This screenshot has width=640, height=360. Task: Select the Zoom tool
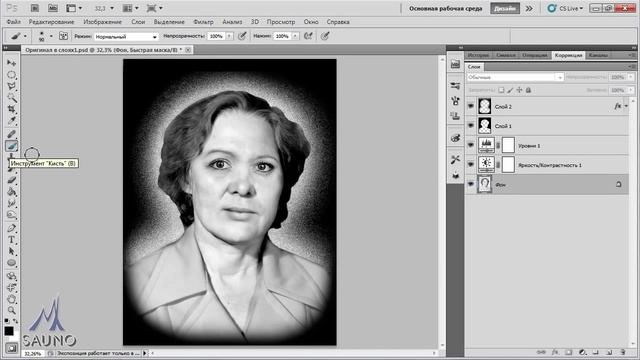[11, 311]
